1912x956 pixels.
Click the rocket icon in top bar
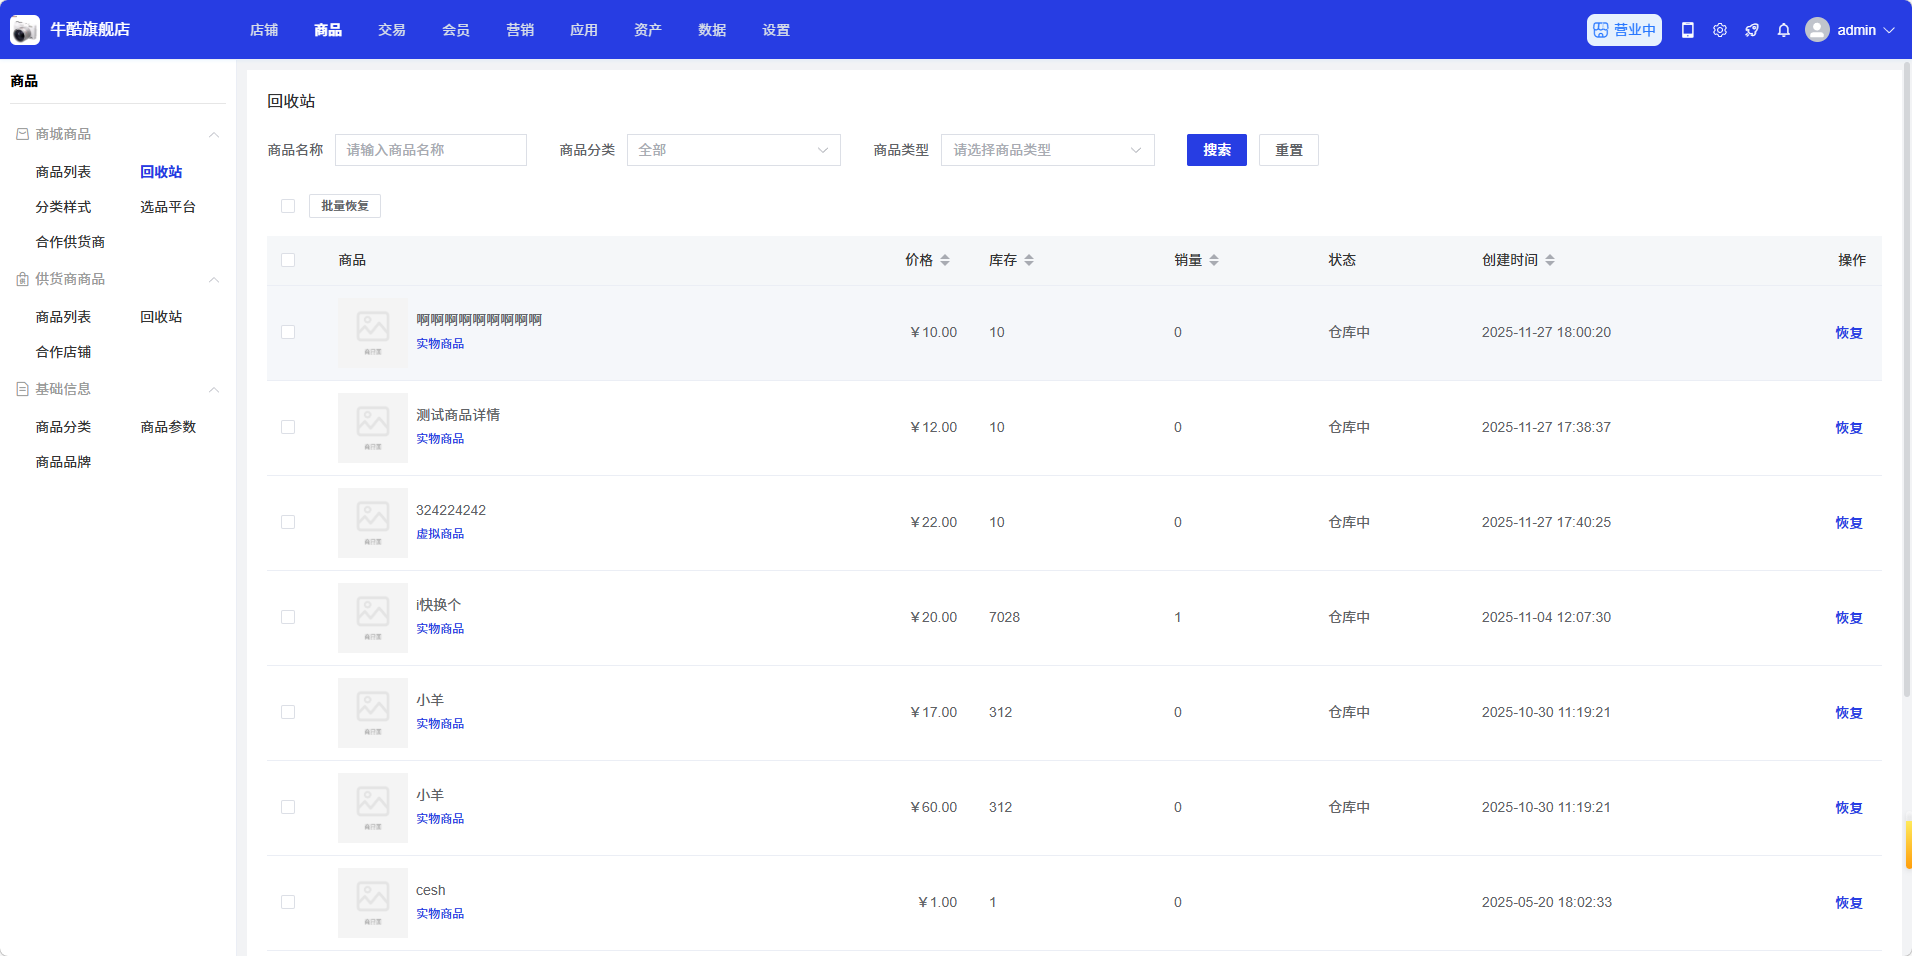[x=1751, y=30]
